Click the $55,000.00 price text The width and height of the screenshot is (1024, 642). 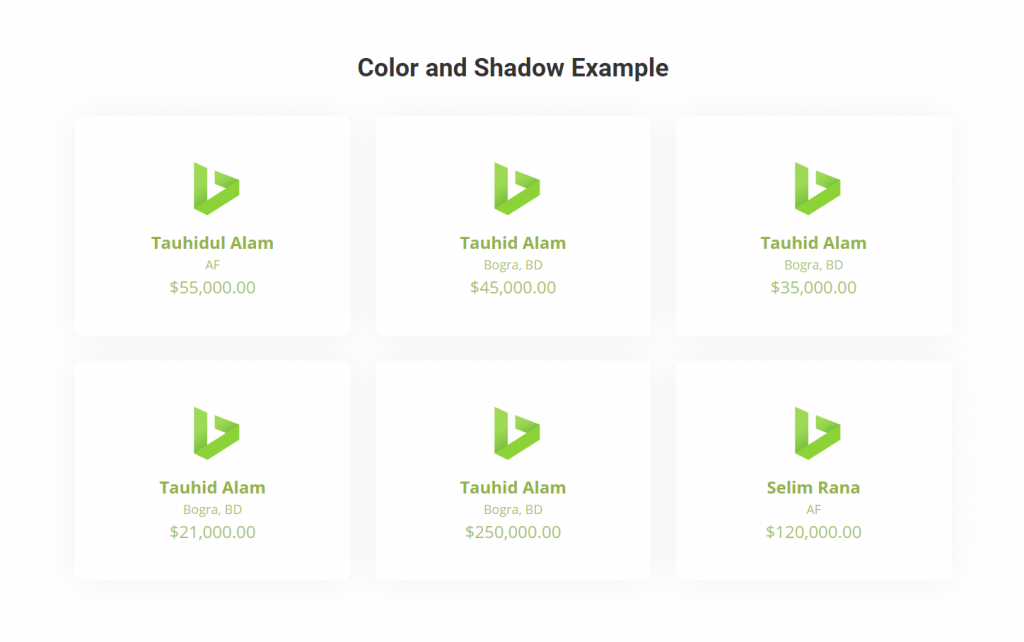(x=212, y=288)
